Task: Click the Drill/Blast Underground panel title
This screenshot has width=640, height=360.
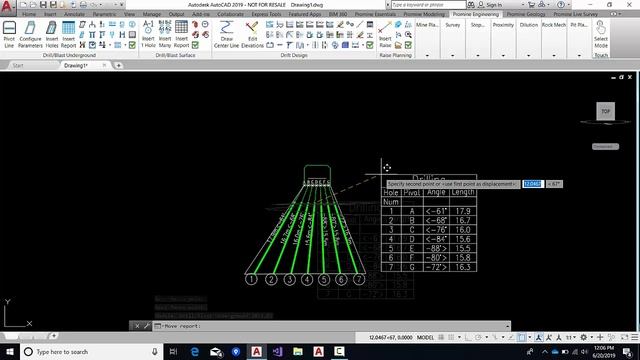Action: pos(69,55)
